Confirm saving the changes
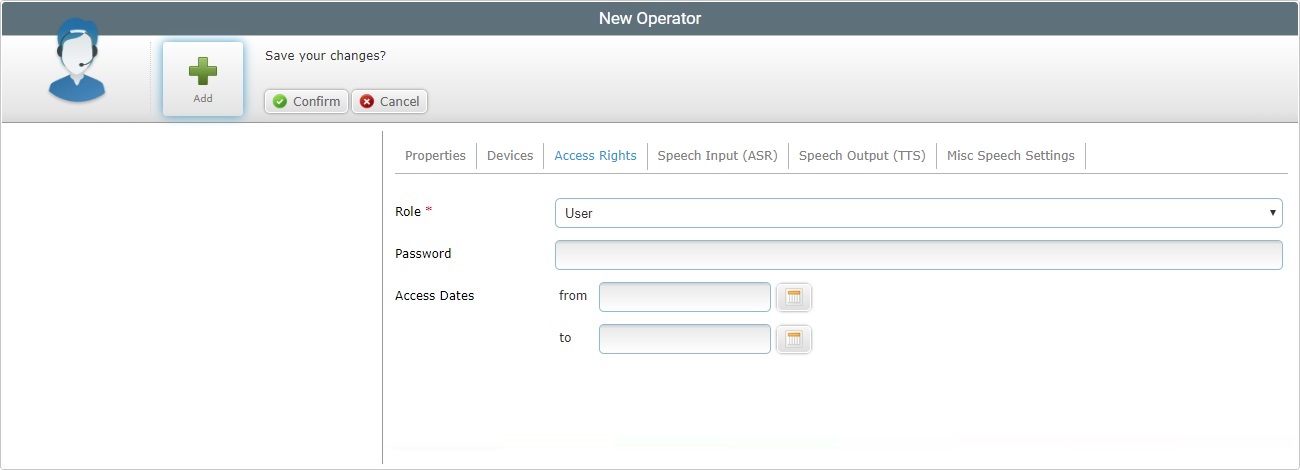The image size is (1300, 470). pos(306,102)
